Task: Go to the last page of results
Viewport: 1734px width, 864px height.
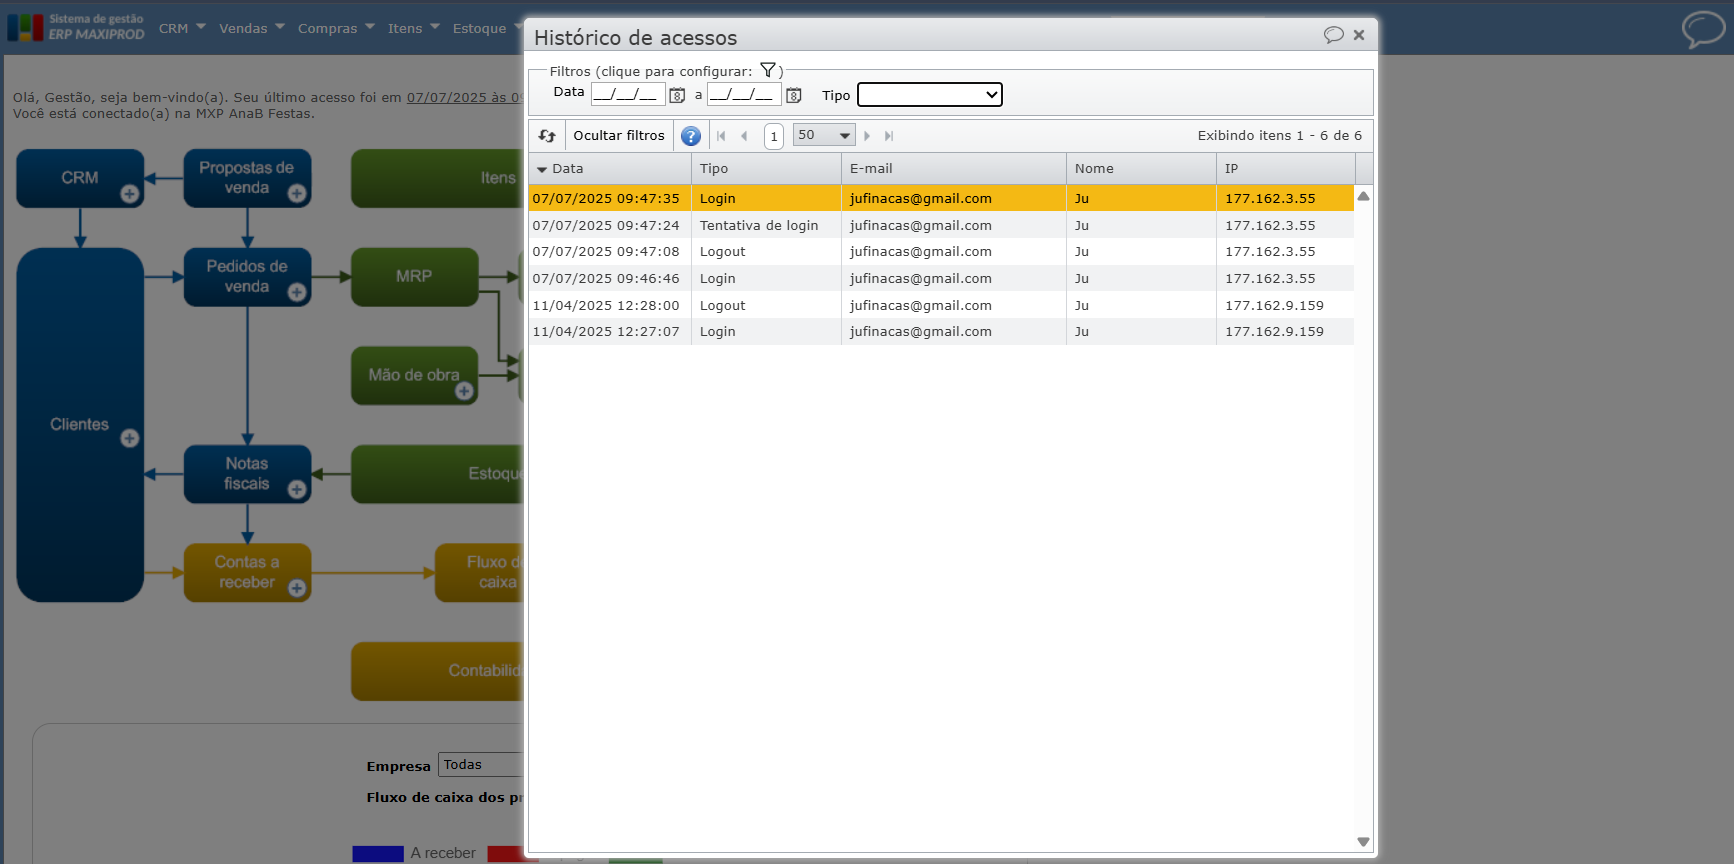Action: click(x=889, y=136)
